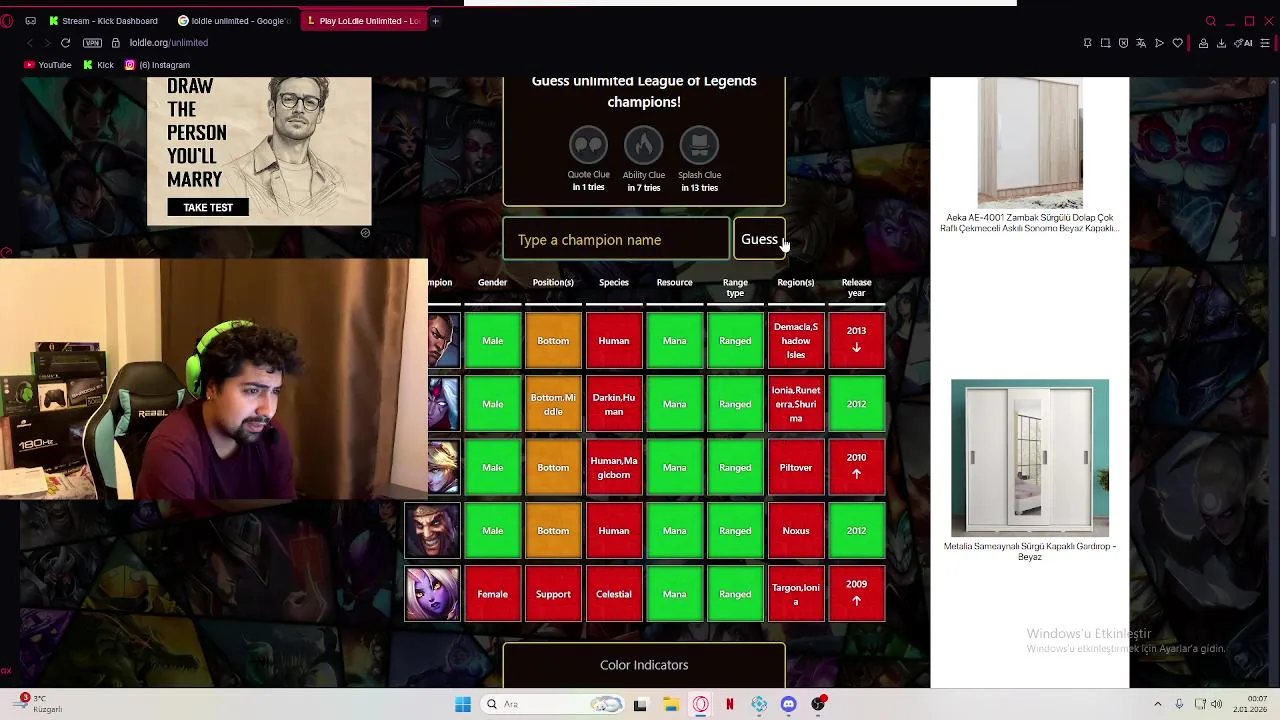Go back to previous page
This screenshot has height=720, width=1280.
pos(29,43)
